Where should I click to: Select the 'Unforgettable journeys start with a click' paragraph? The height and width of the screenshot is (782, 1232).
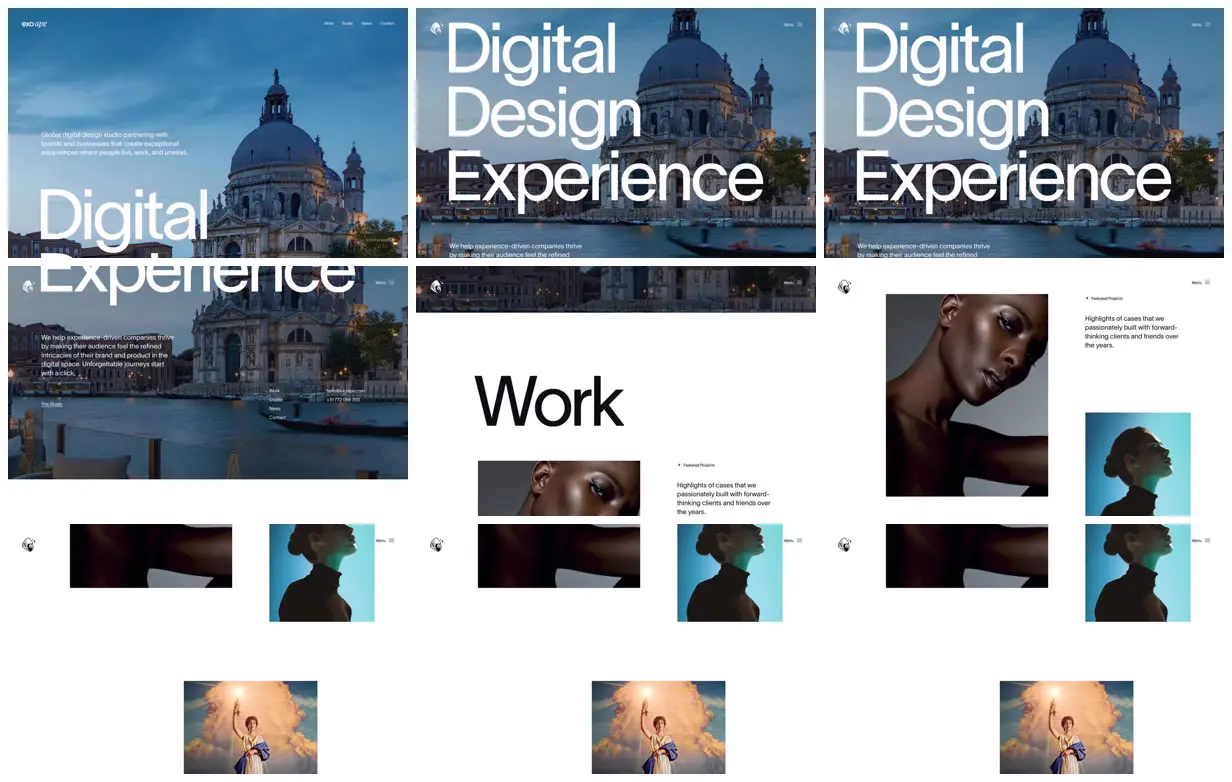107,355
